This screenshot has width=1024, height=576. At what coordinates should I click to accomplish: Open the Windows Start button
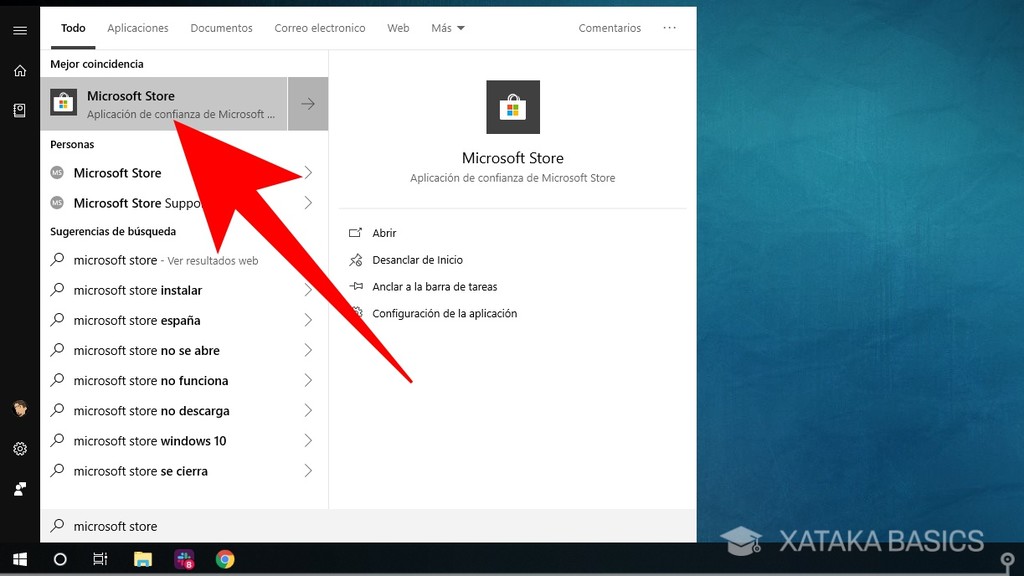coord(20,560)
